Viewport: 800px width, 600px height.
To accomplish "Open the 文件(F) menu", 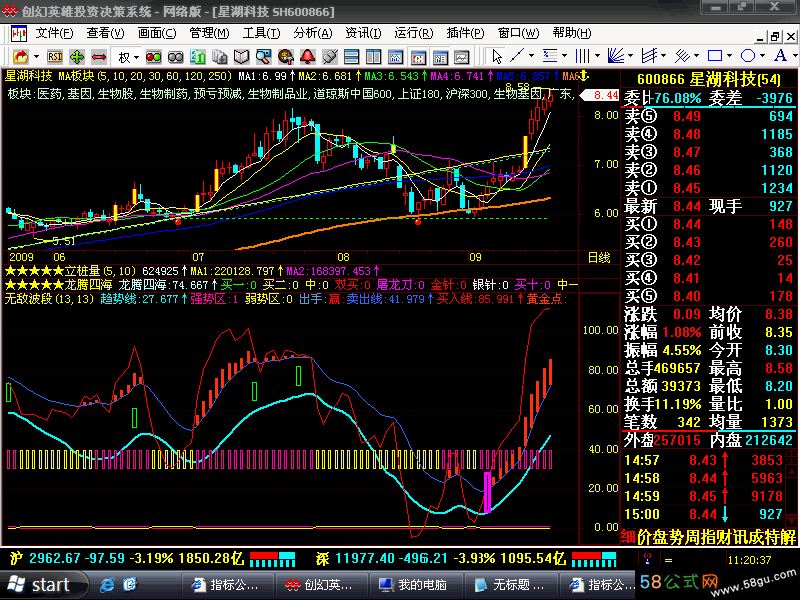I will 54,34.
